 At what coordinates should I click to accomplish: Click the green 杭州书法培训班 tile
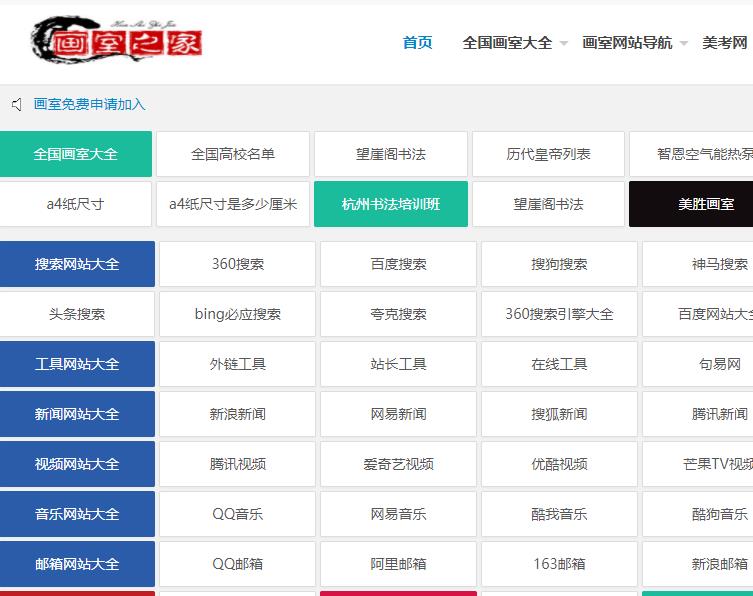[391, 204]
